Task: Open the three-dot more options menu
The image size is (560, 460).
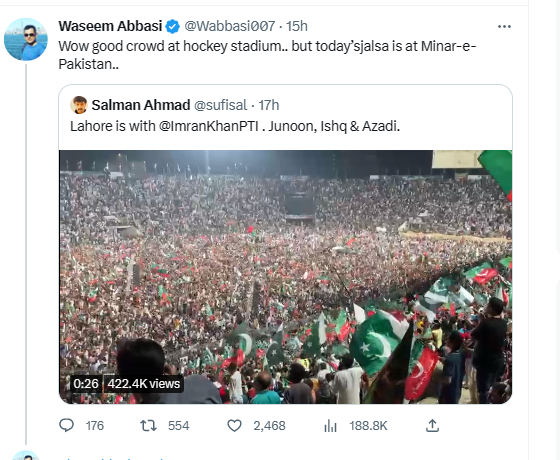Action: (504, 26)
